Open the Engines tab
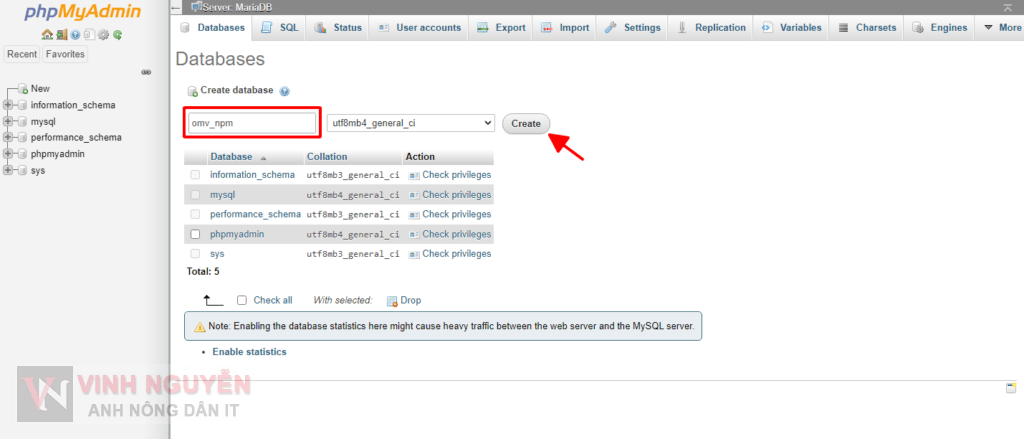This screenshot has height=439, width=1024. [940, 27]
